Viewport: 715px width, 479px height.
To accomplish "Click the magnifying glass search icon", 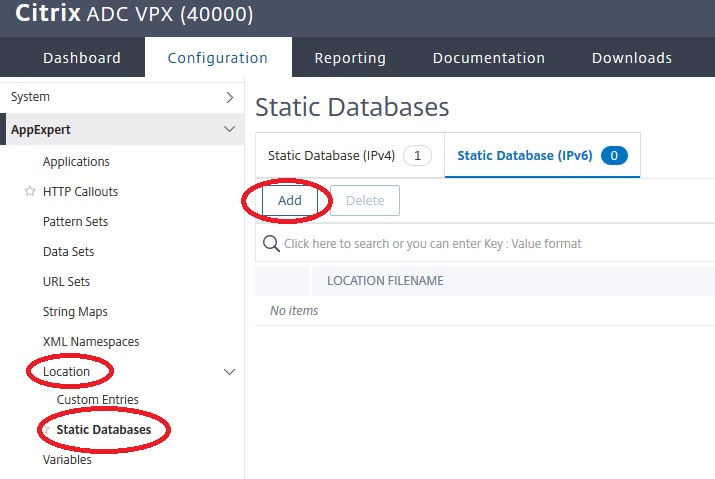I will point(271,244).
